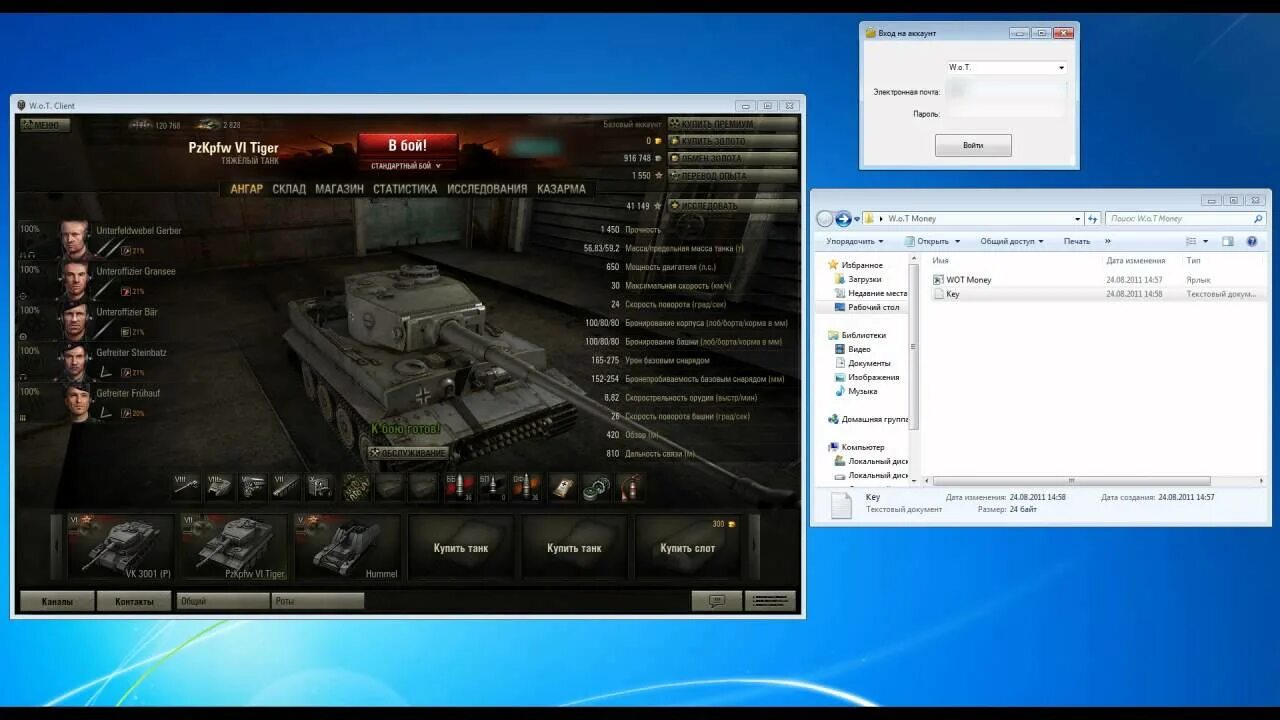Open the Обслуживание service button
Image resolution: width=1280 pixels, height=720 pixels.
[x=408, y=453]
